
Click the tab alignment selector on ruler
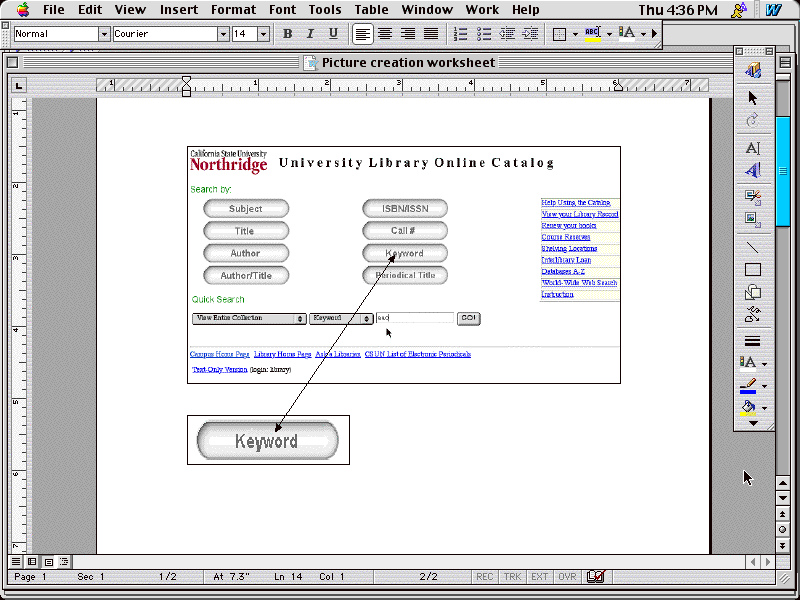point(19,85)
